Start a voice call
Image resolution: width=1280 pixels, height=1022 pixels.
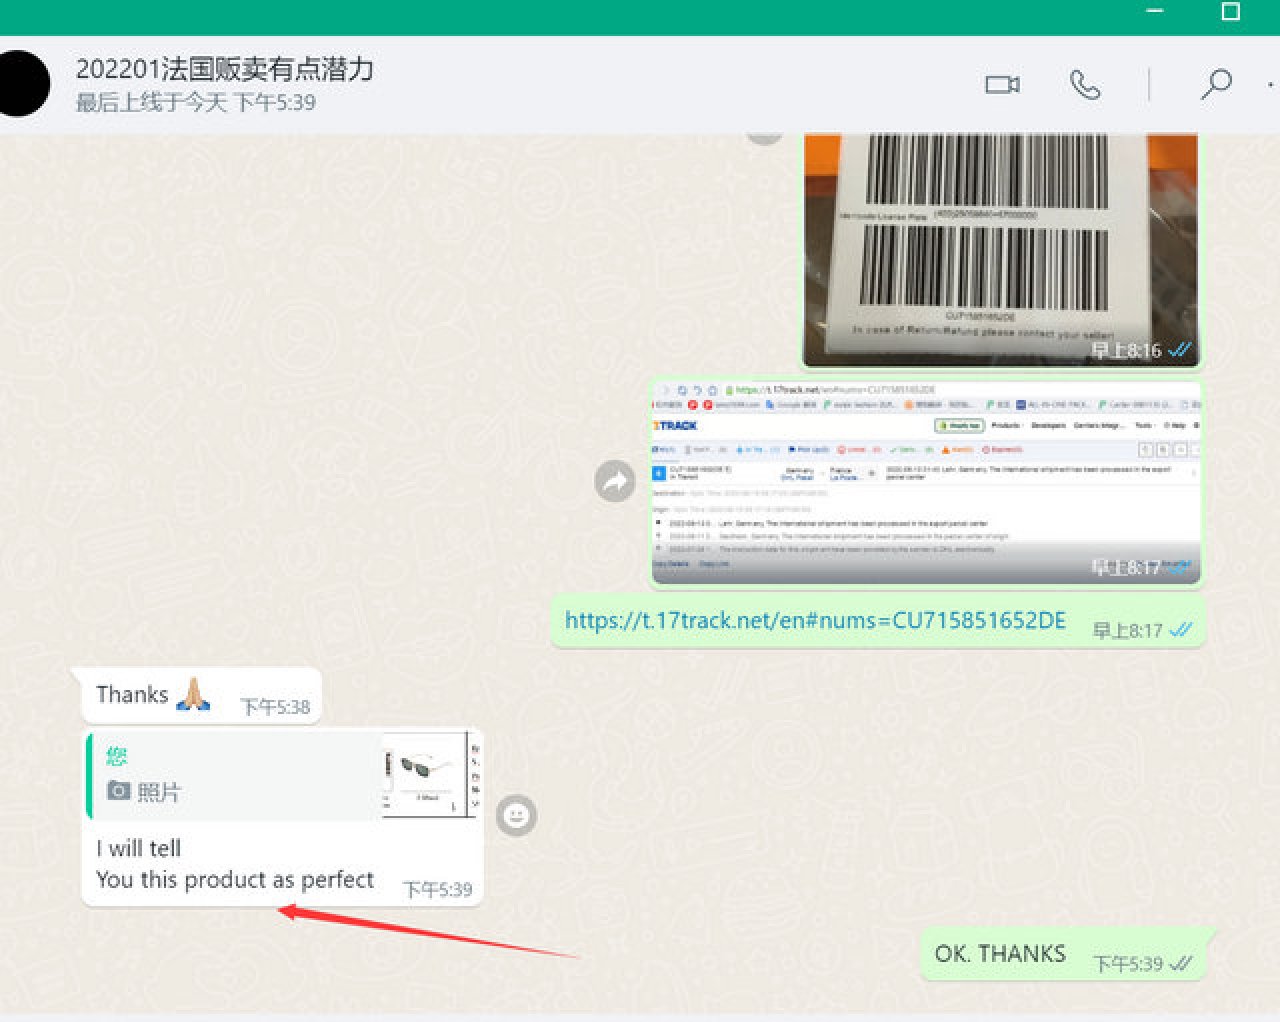[x=1085, y=84]
